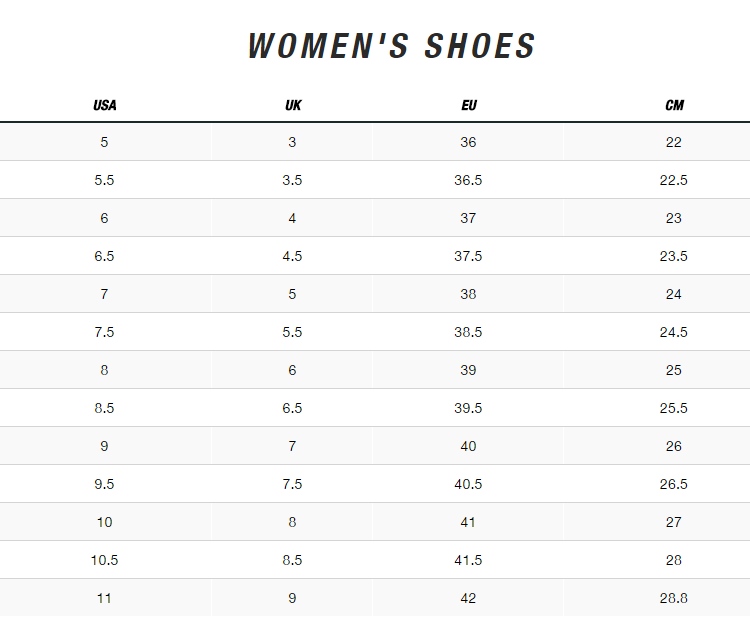Screen dimensions: 750x640
Task: Click the WOMEN'S SHOES heading
Action: (x=392, y=46)
